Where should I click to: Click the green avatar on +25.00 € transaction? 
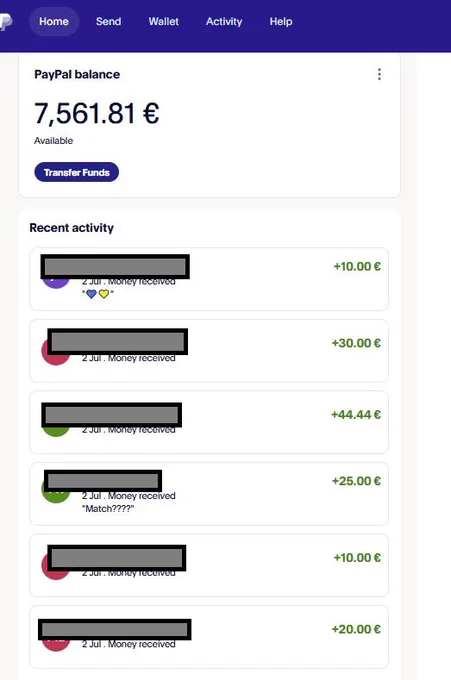point(56,490)
